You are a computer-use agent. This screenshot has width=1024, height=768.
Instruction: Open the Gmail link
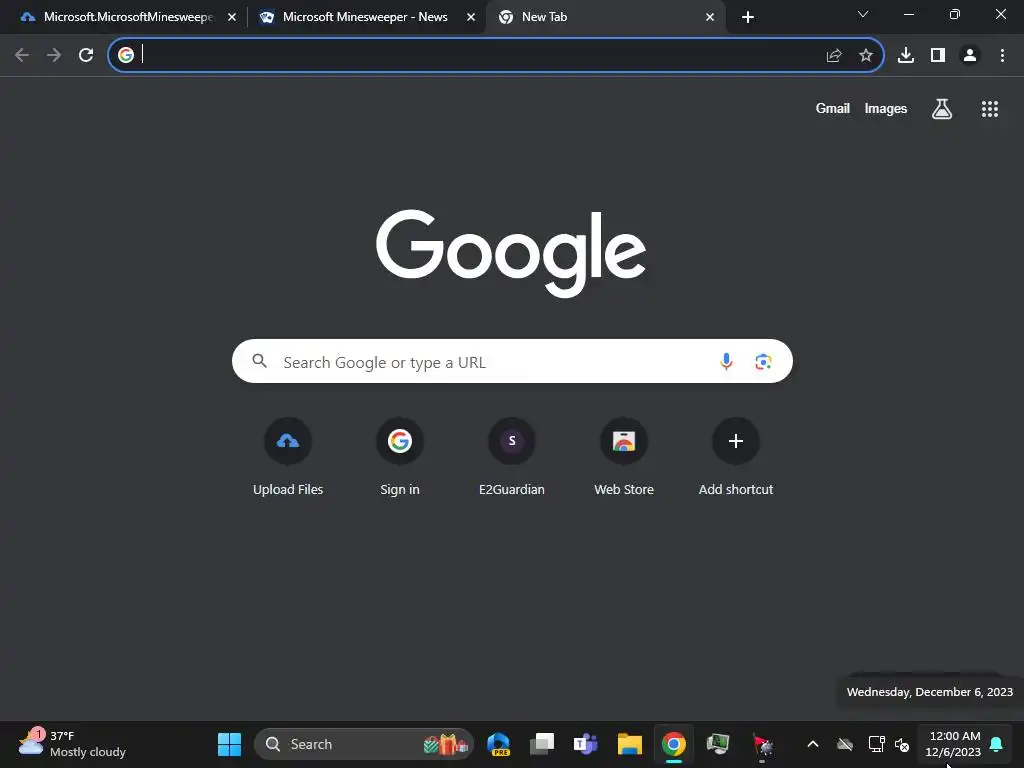(x=833, y=108)
